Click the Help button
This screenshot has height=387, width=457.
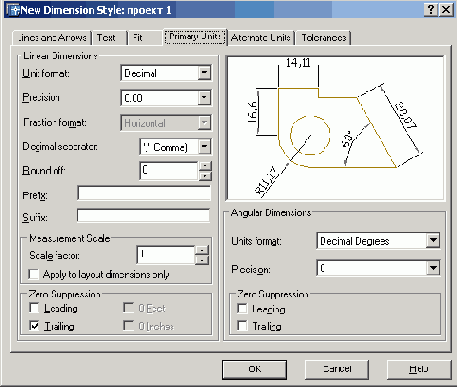[419, 369]
